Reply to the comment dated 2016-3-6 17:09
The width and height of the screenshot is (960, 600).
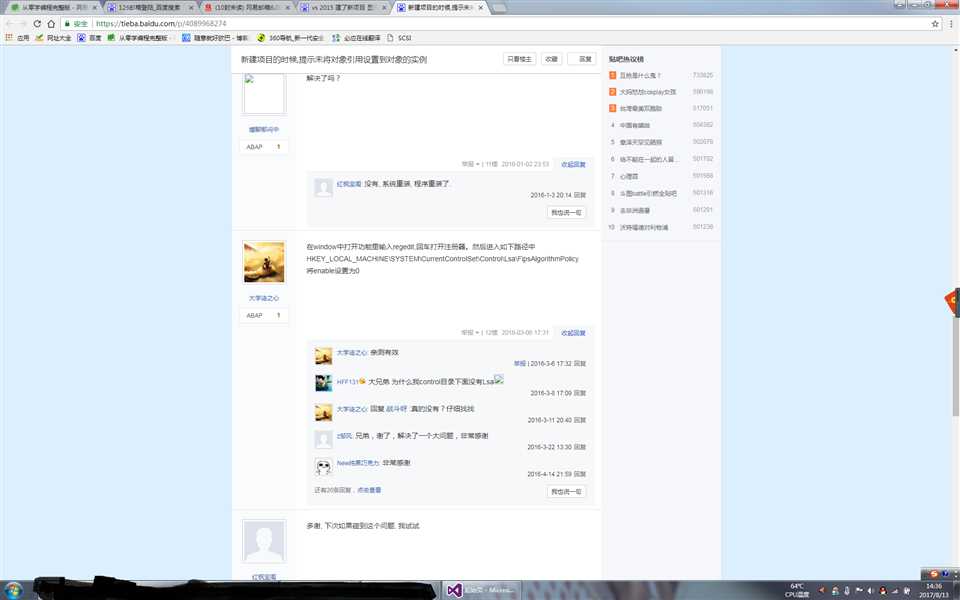point(579,393)
